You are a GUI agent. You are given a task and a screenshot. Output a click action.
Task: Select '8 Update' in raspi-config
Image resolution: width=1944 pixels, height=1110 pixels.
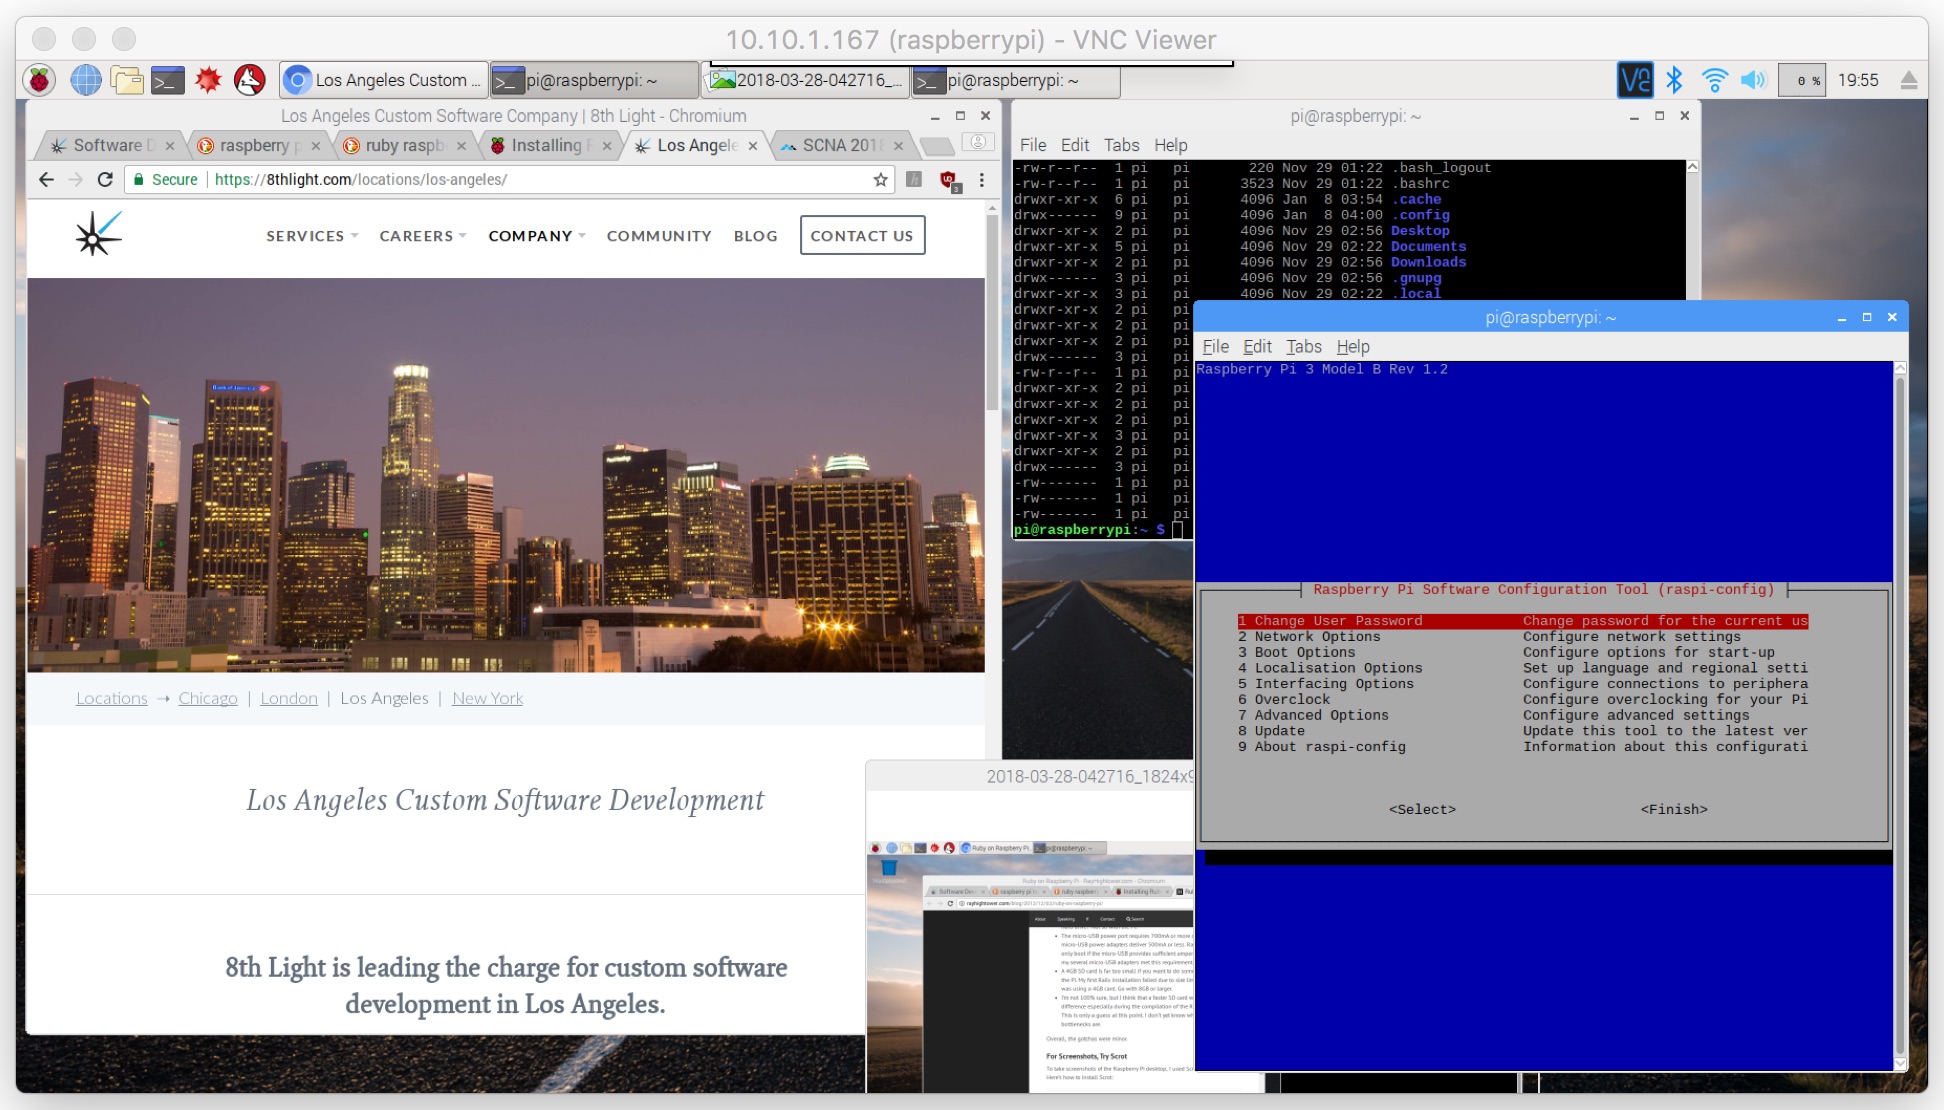pyautogui.click(x=1522, y=731)
